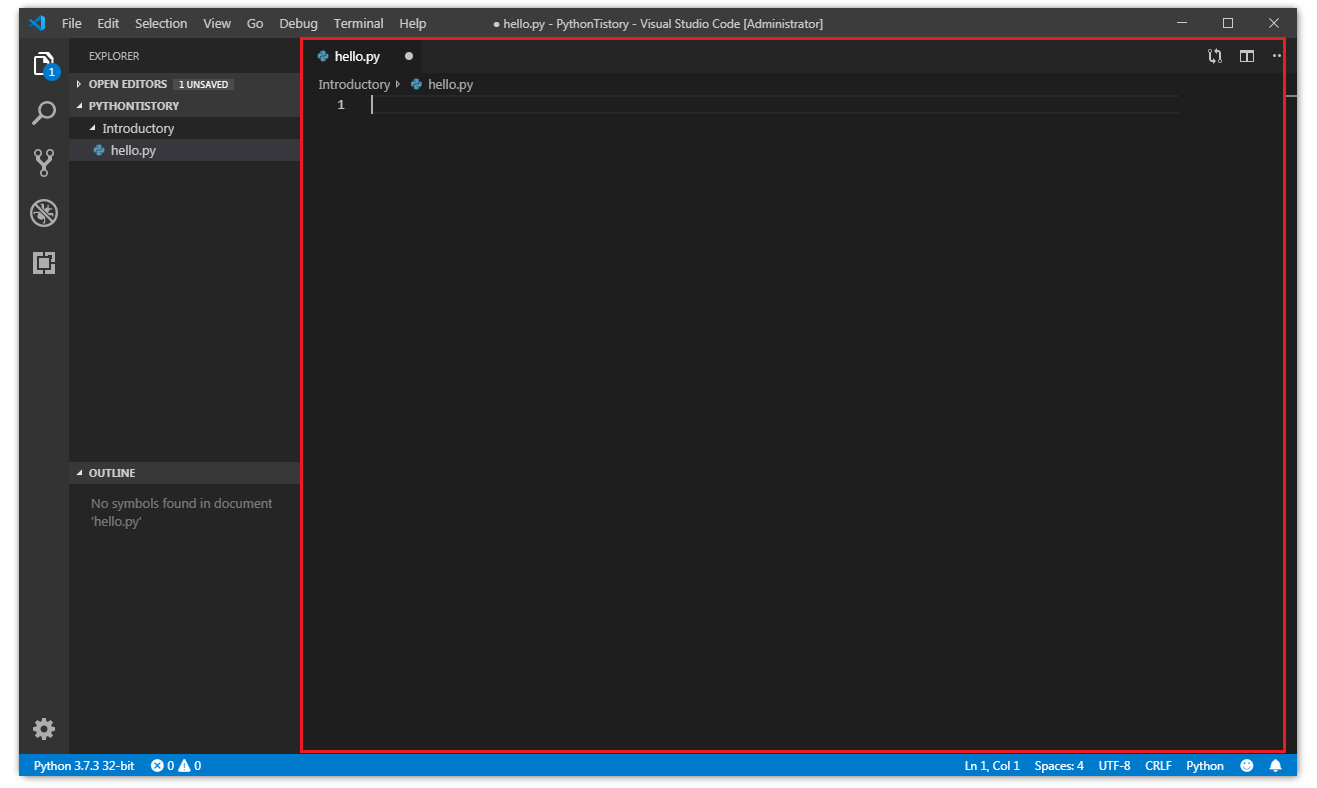Screen dimensions: 1317x788
Task: Open the Search view icon
Action: tap(44, 113)
